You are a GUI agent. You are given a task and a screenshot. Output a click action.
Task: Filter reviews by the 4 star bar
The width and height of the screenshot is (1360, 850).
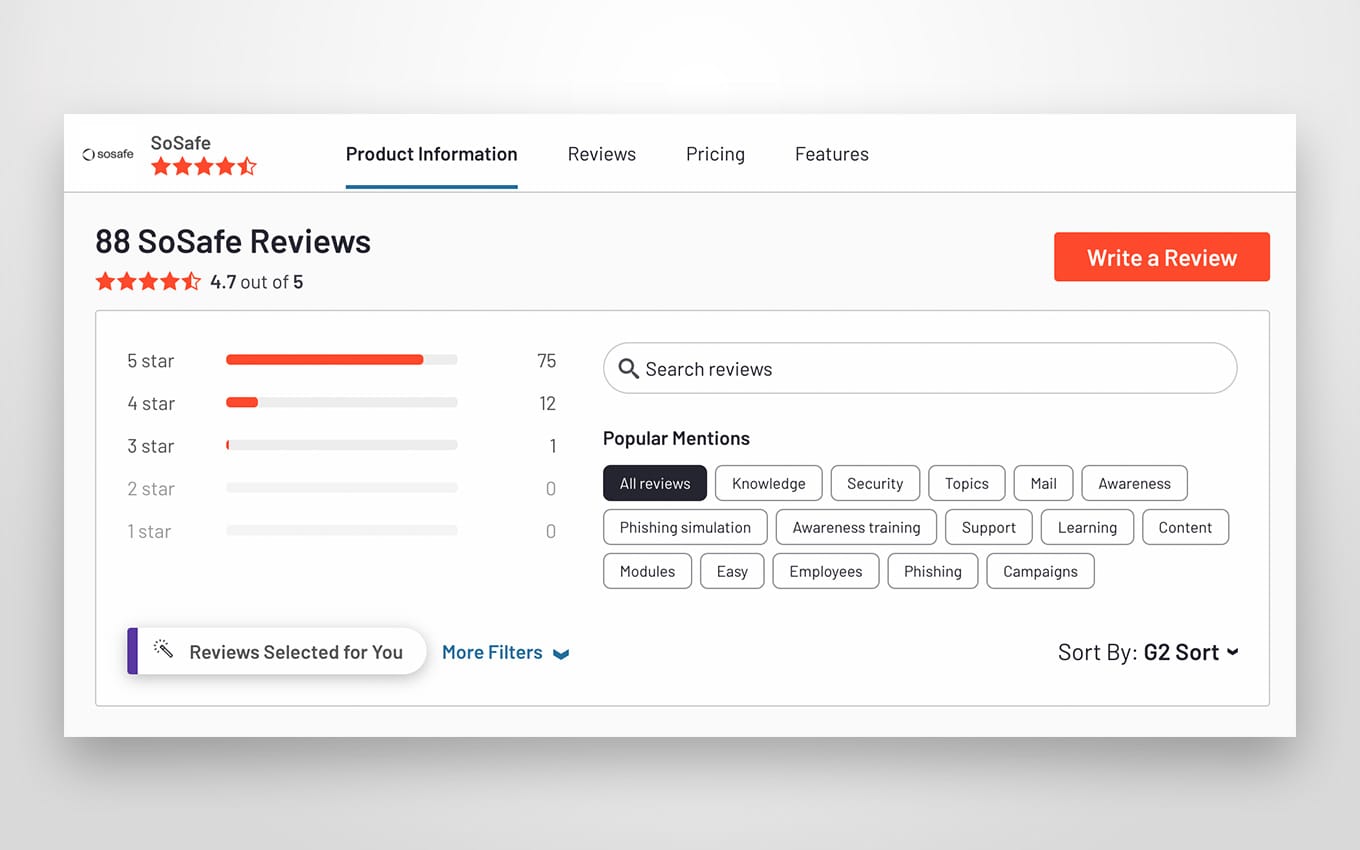(x=342, y=403)
